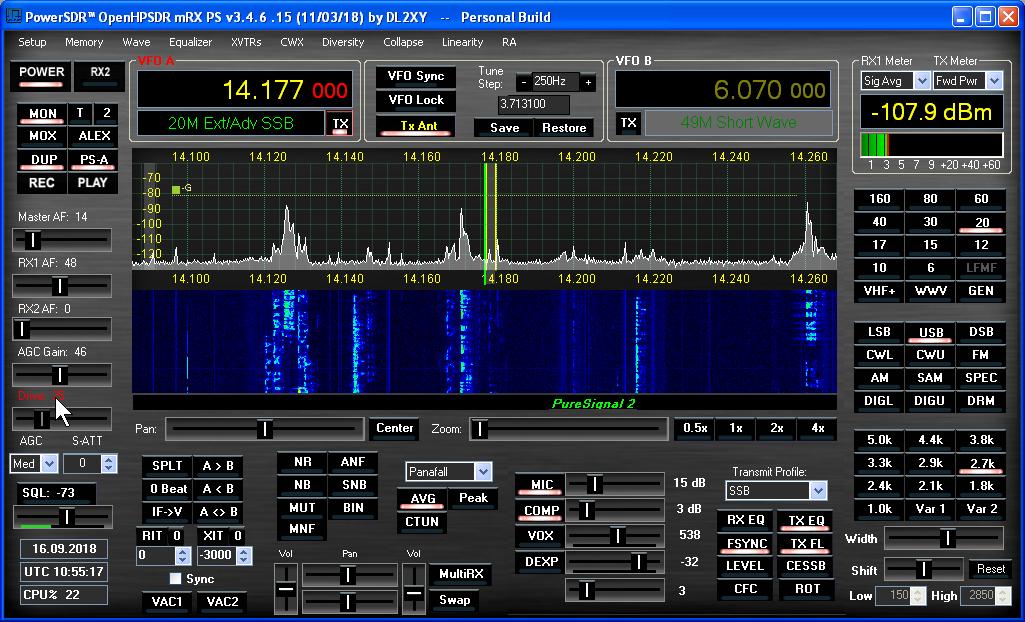Image resolution: width=1025 pixels, height=622 pixels.
Task: Adjust the Master AF volume slider
Action: click(61, 240)
